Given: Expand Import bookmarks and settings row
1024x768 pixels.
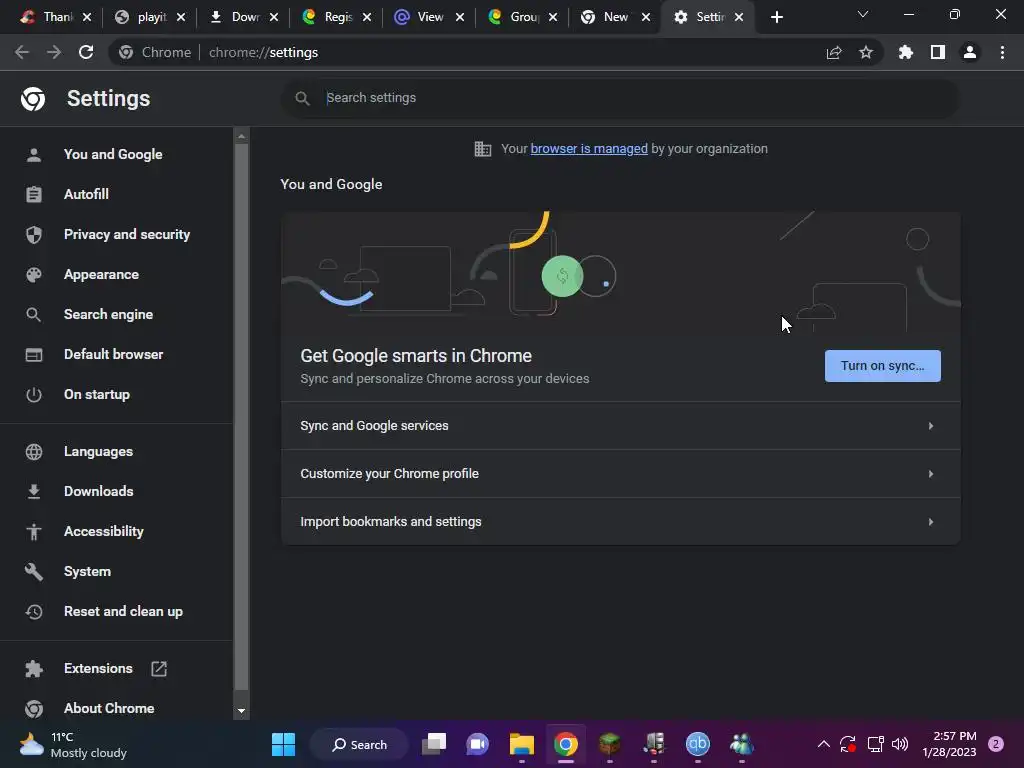Looking at the screenshot, I should 620,522.
